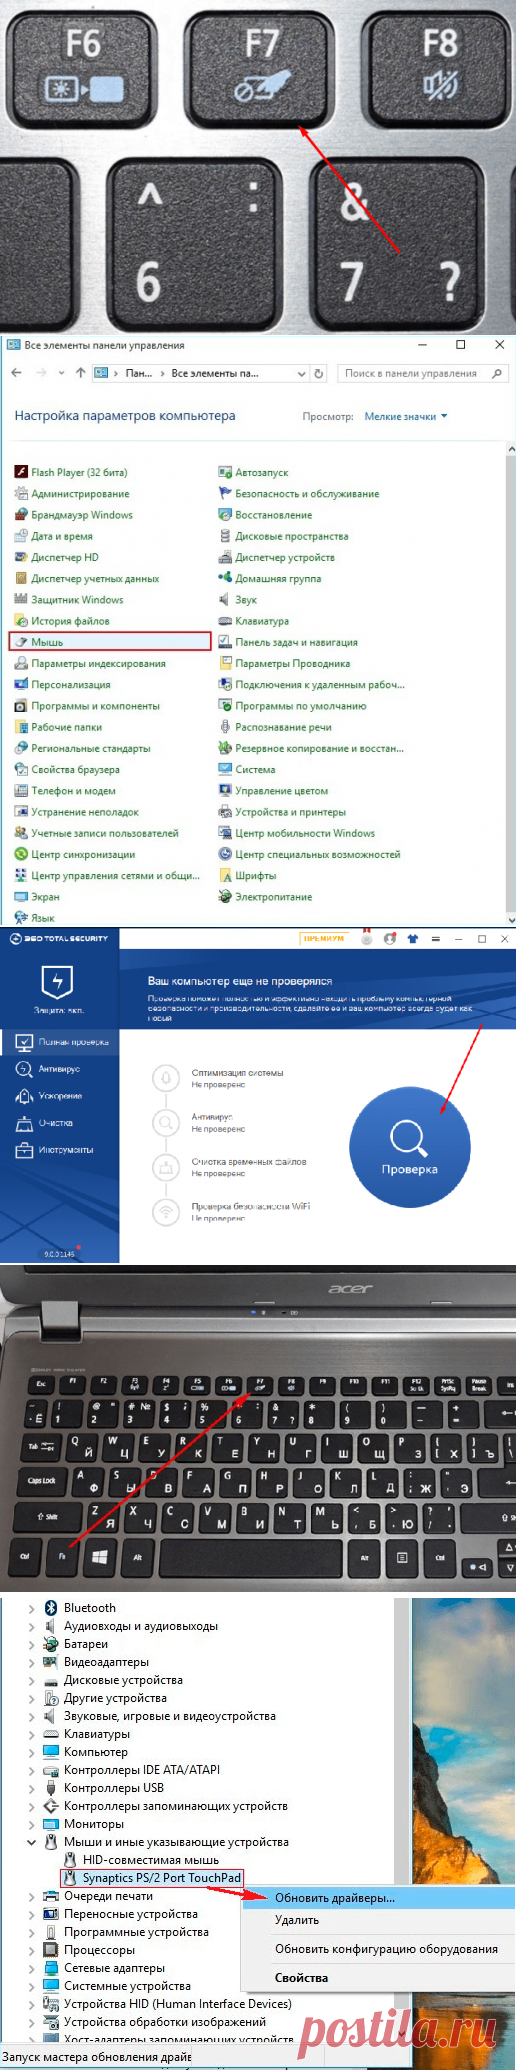This screenshot has height=2070, width=516.
Task: Select Очистка in 360 sidebar
Action: (59, 1123)
